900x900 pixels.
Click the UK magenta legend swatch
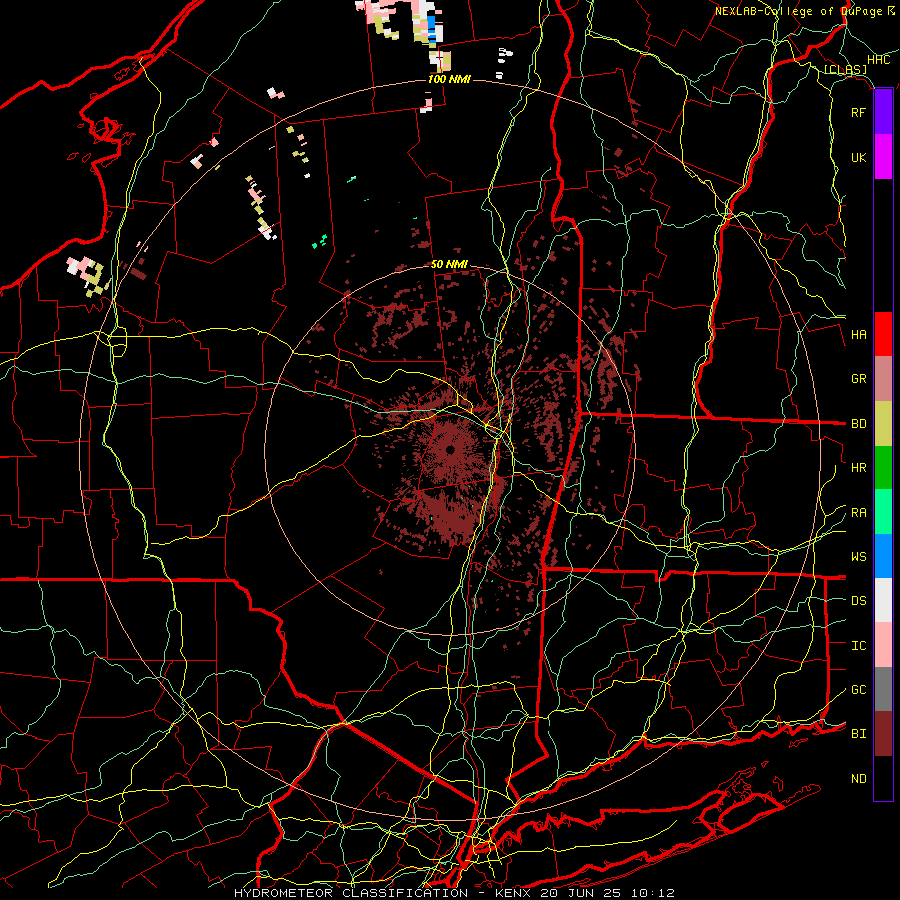[883, 157]
